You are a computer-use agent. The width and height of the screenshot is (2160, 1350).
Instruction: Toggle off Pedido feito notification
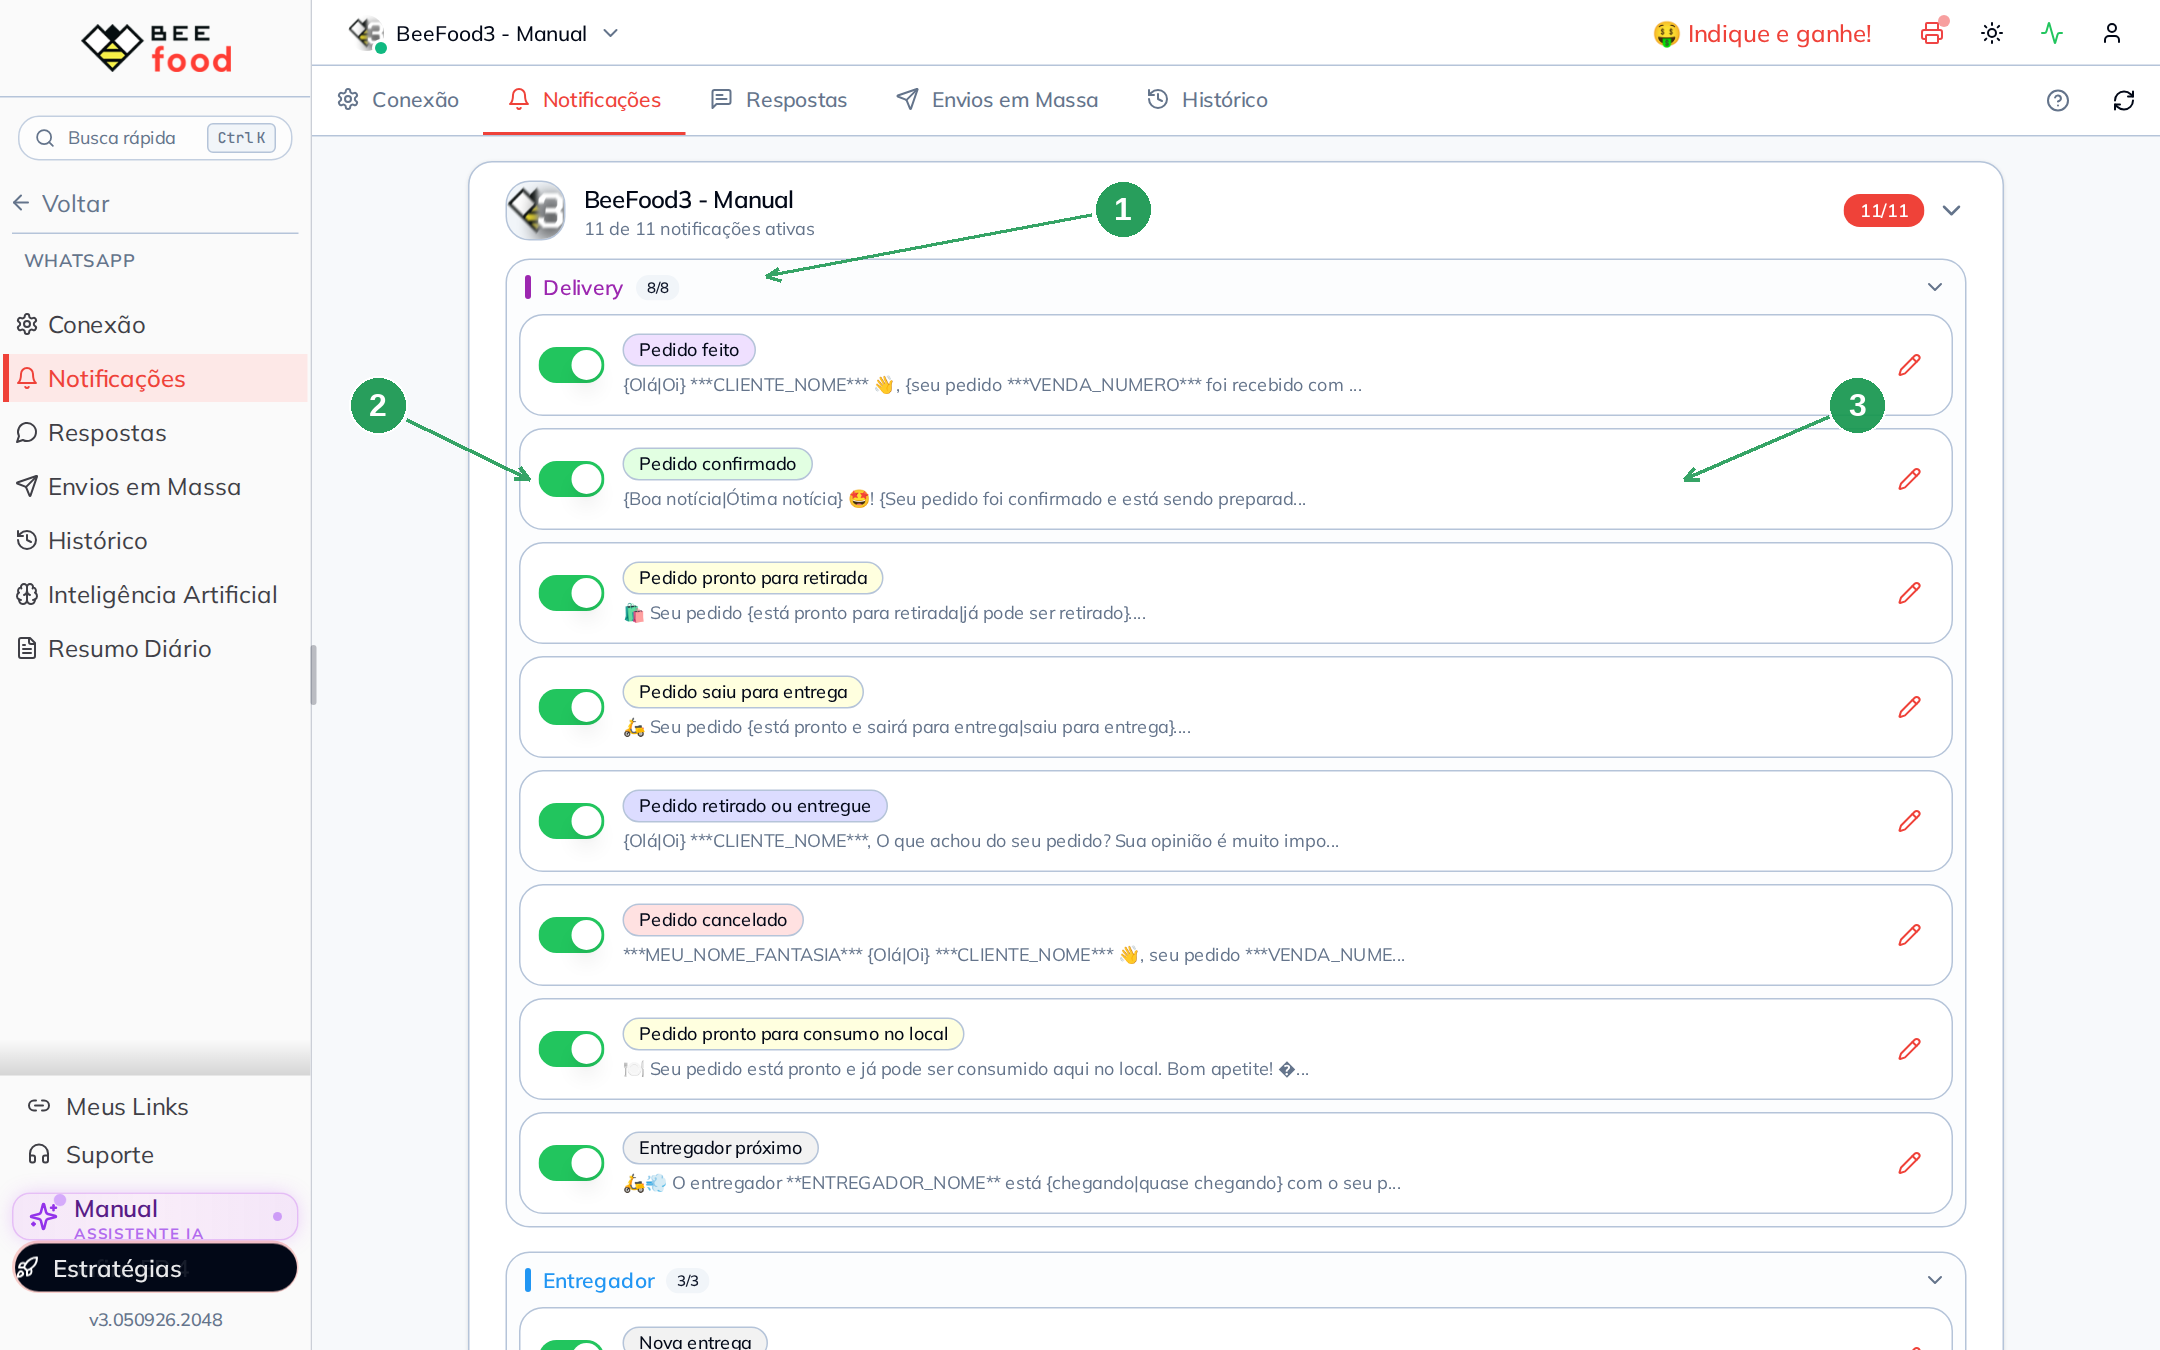click(571, 365)
